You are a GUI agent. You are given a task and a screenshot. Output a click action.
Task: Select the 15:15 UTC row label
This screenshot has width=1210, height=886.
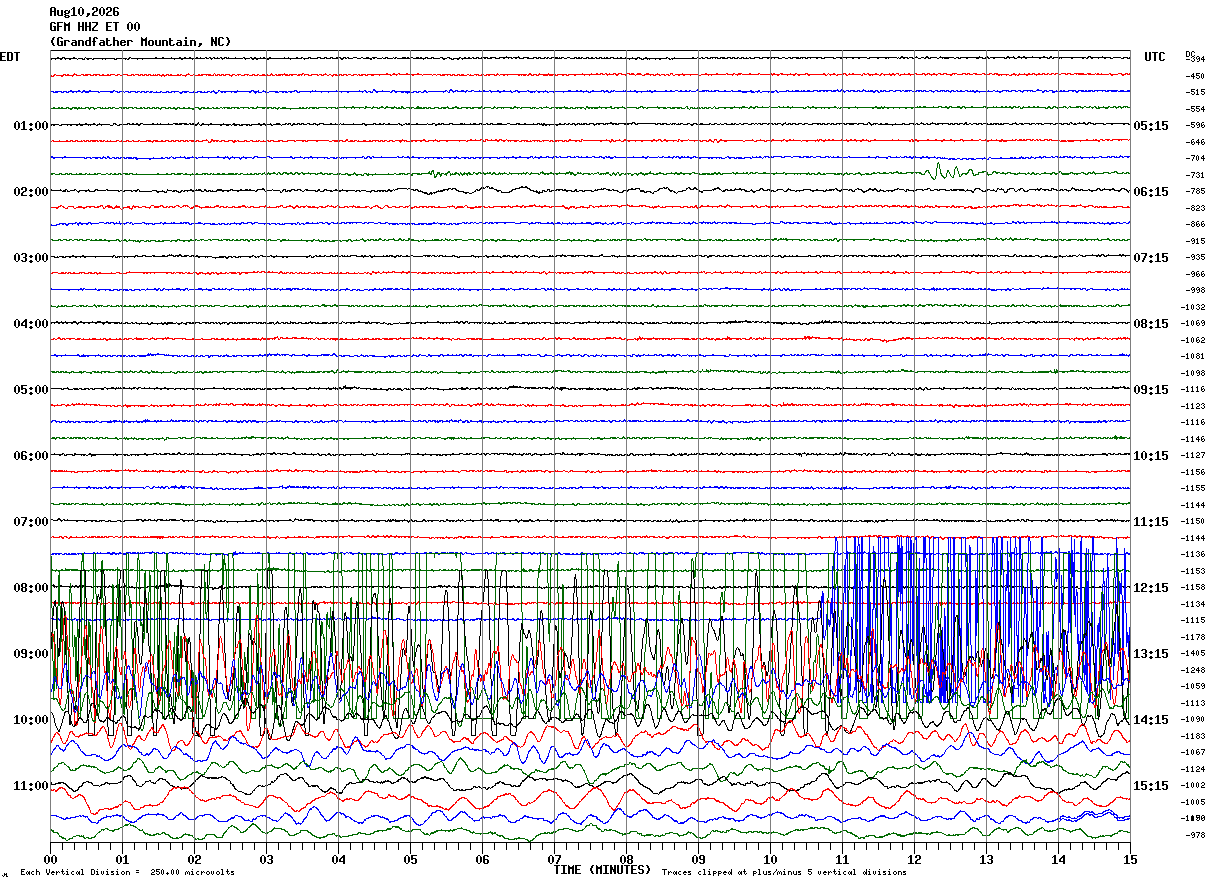coord(1151,786)
